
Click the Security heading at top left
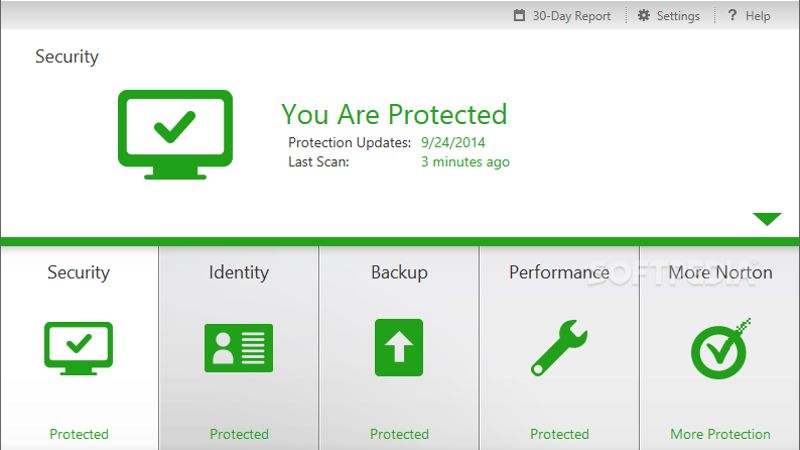point(67,57)
